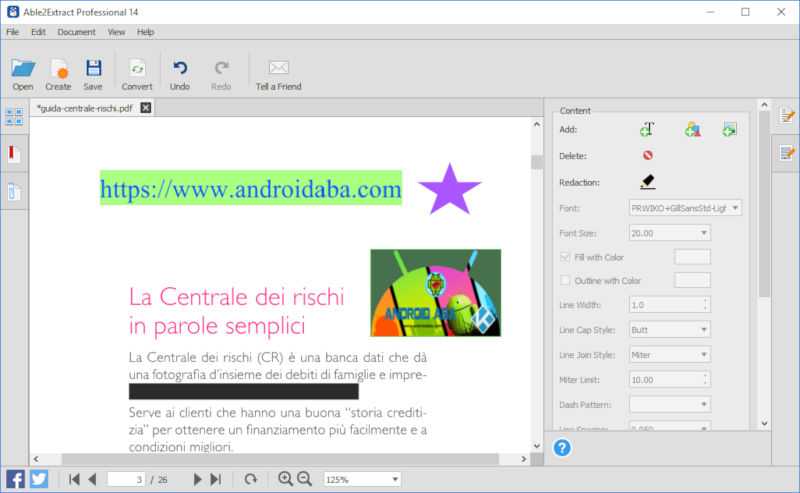Click the document horizontal scrollbar
This screenshot has width=800, height=493.
coord(280,459)
